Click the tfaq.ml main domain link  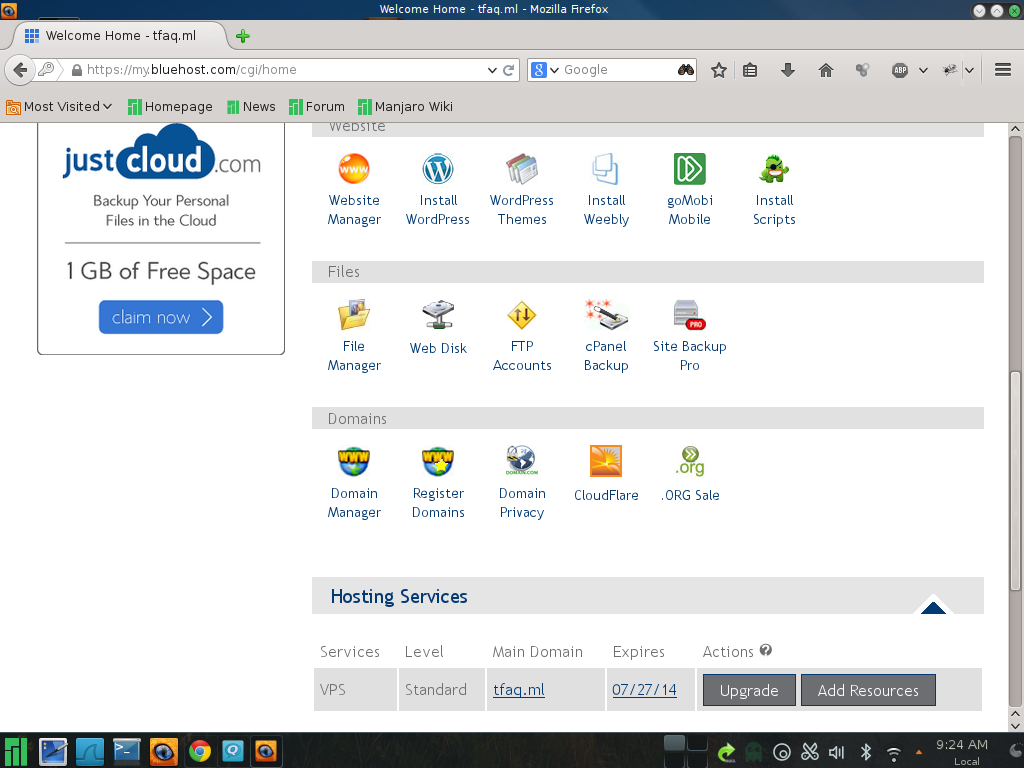(x=519, y=690)
